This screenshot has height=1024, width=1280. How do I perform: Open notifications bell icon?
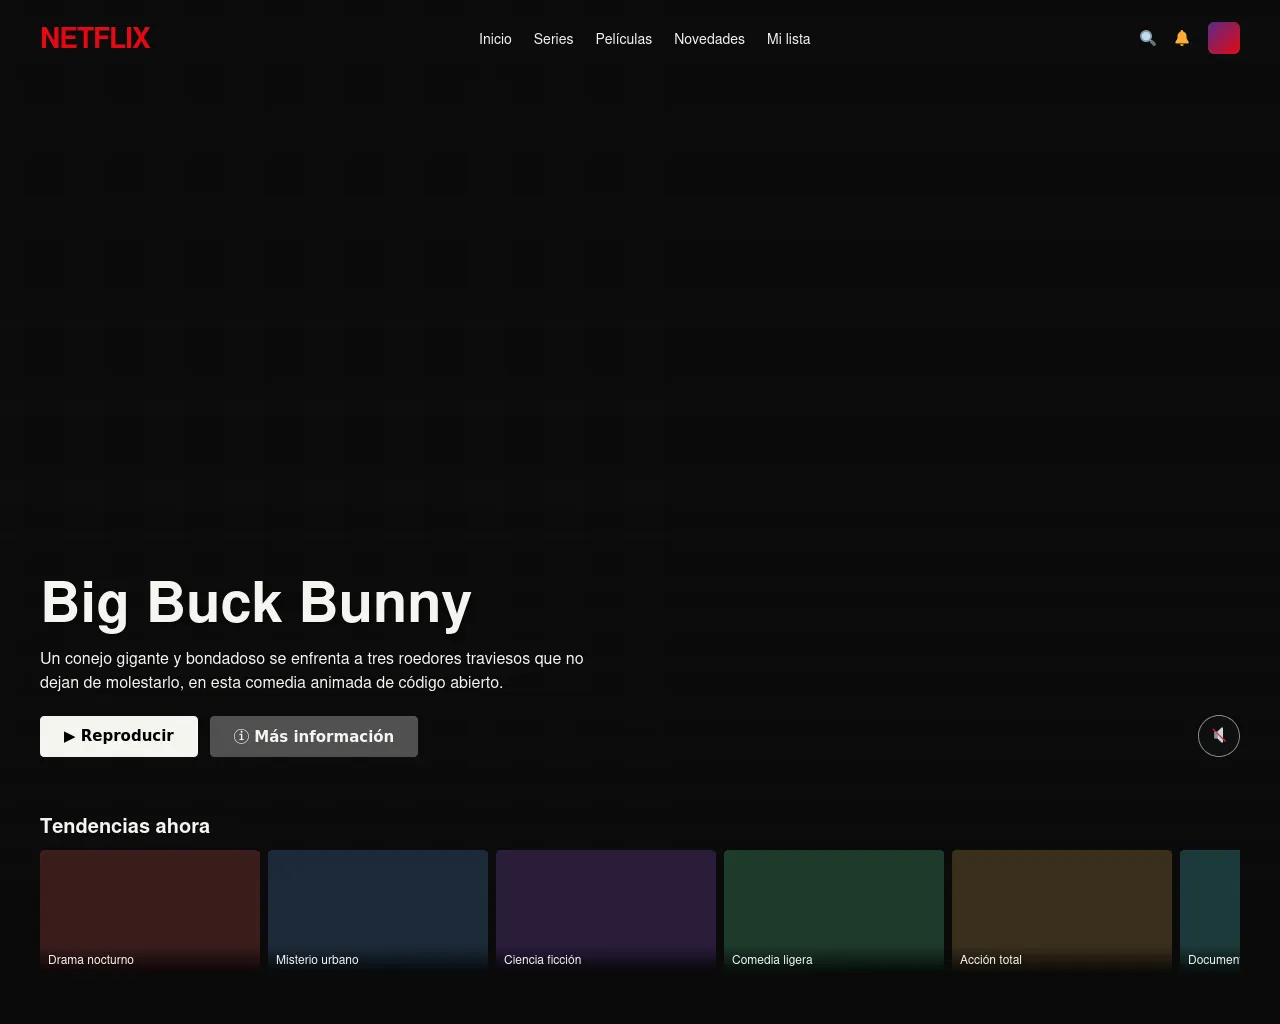(1182, 38)
